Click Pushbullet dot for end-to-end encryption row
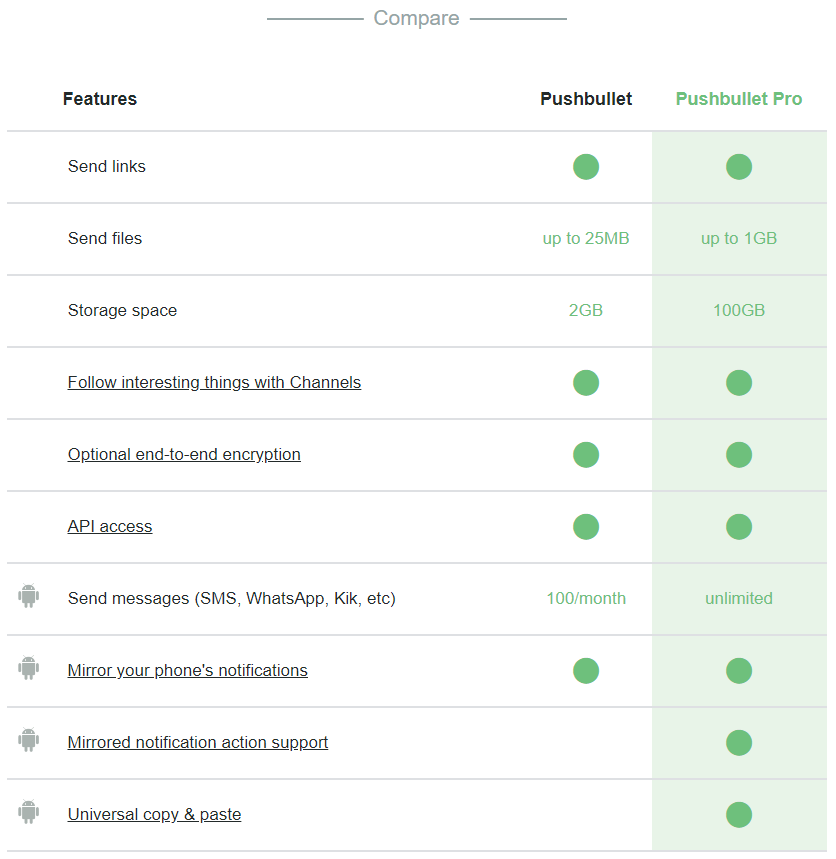 (x=586, y=455)
